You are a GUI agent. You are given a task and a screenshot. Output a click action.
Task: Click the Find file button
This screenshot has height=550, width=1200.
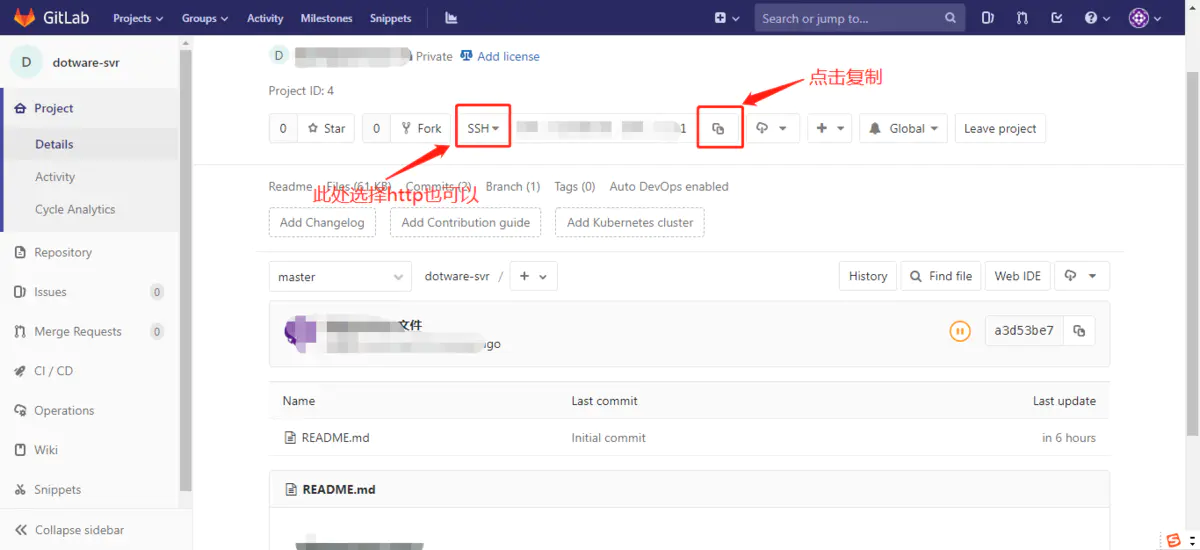pos(940,276)
